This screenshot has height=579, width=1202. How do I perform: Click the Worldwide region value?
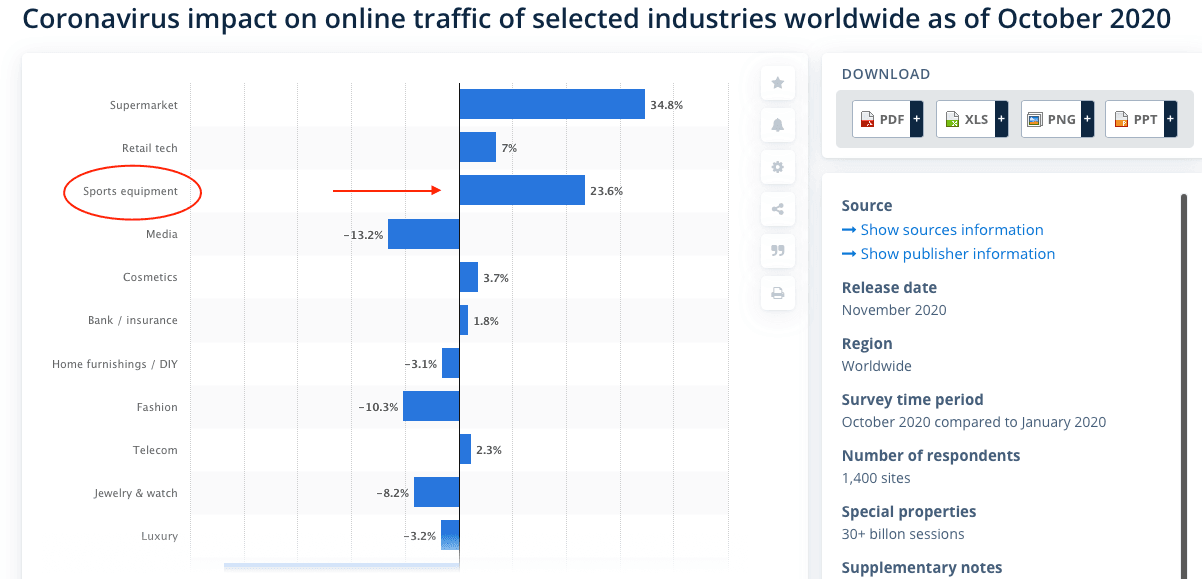(x=877, y=366)
